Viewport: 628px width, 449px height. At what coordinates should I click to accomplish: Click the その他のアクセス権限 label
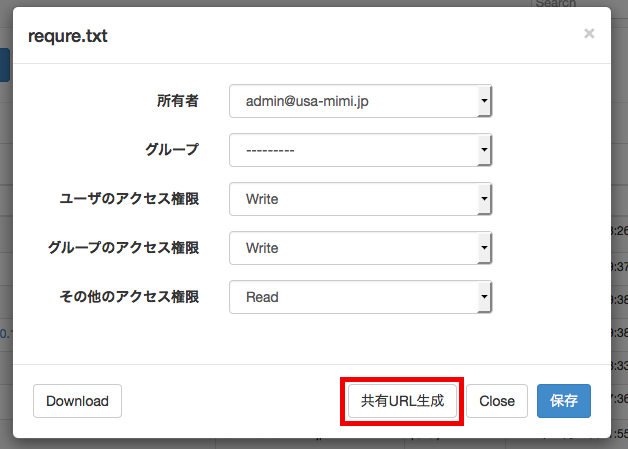point(129,297)
